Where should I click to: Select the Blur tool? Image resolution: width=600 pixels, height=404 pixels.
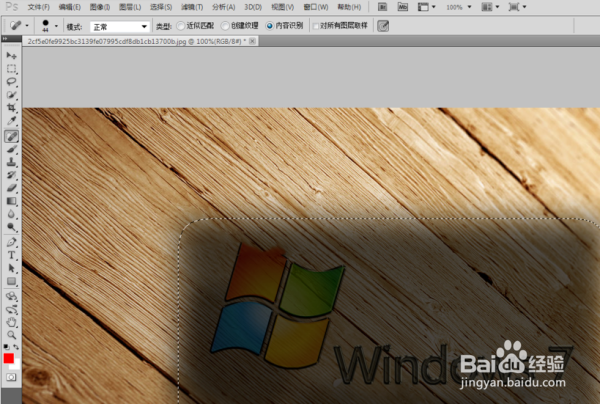pyautogui.click(x=11, y=214)
